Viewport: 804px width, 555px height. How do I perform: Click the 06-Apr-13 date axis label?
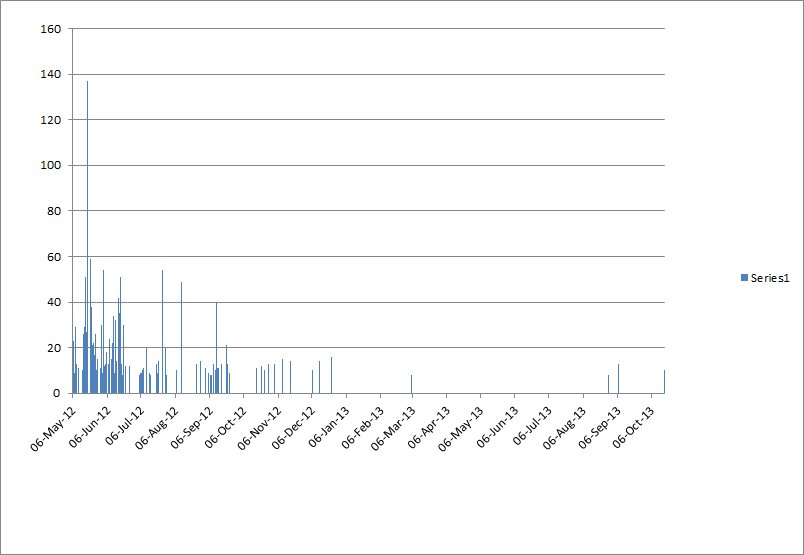(x=429, y=427)
